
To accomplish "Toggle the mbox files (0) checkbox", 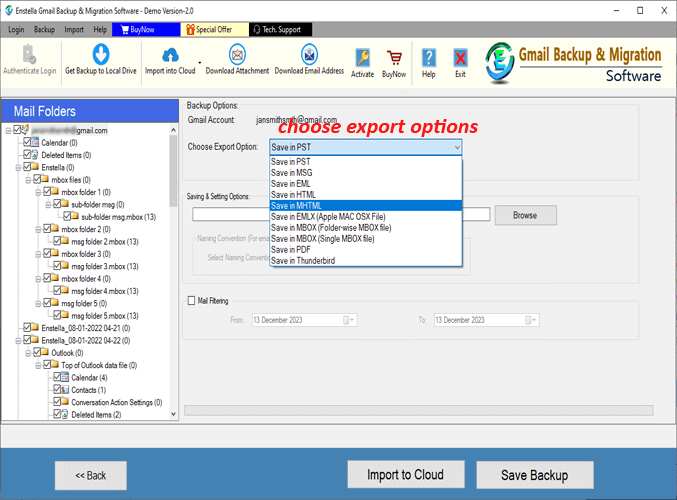I will pos(38,179).
